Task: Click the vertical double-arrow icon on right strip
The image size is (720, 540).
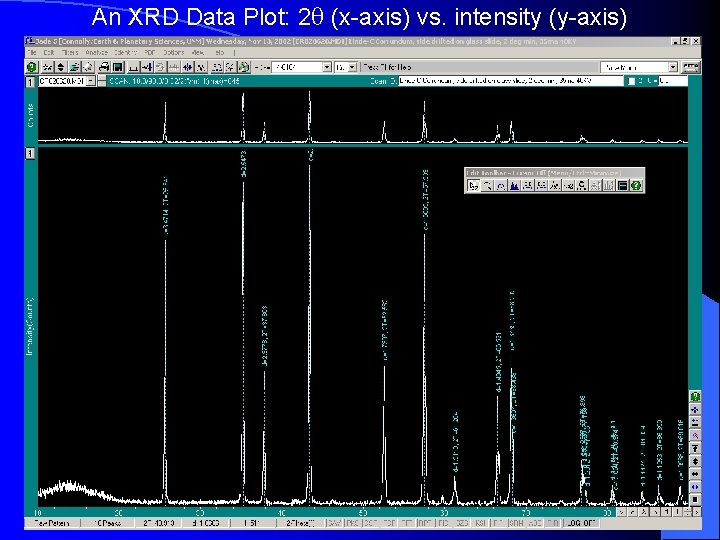Action: coord(695,461)
